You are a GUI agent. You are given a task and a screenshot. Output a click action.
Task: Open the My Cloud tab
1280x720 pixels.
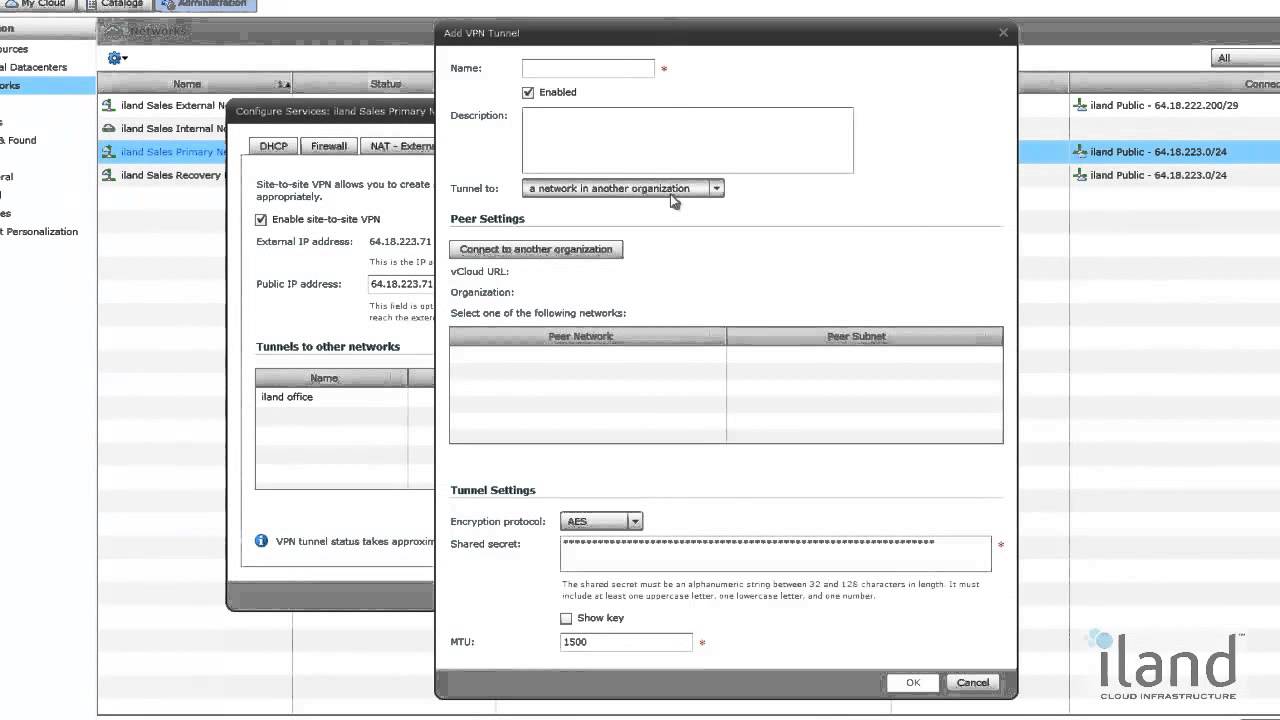(x=35, y=4)
